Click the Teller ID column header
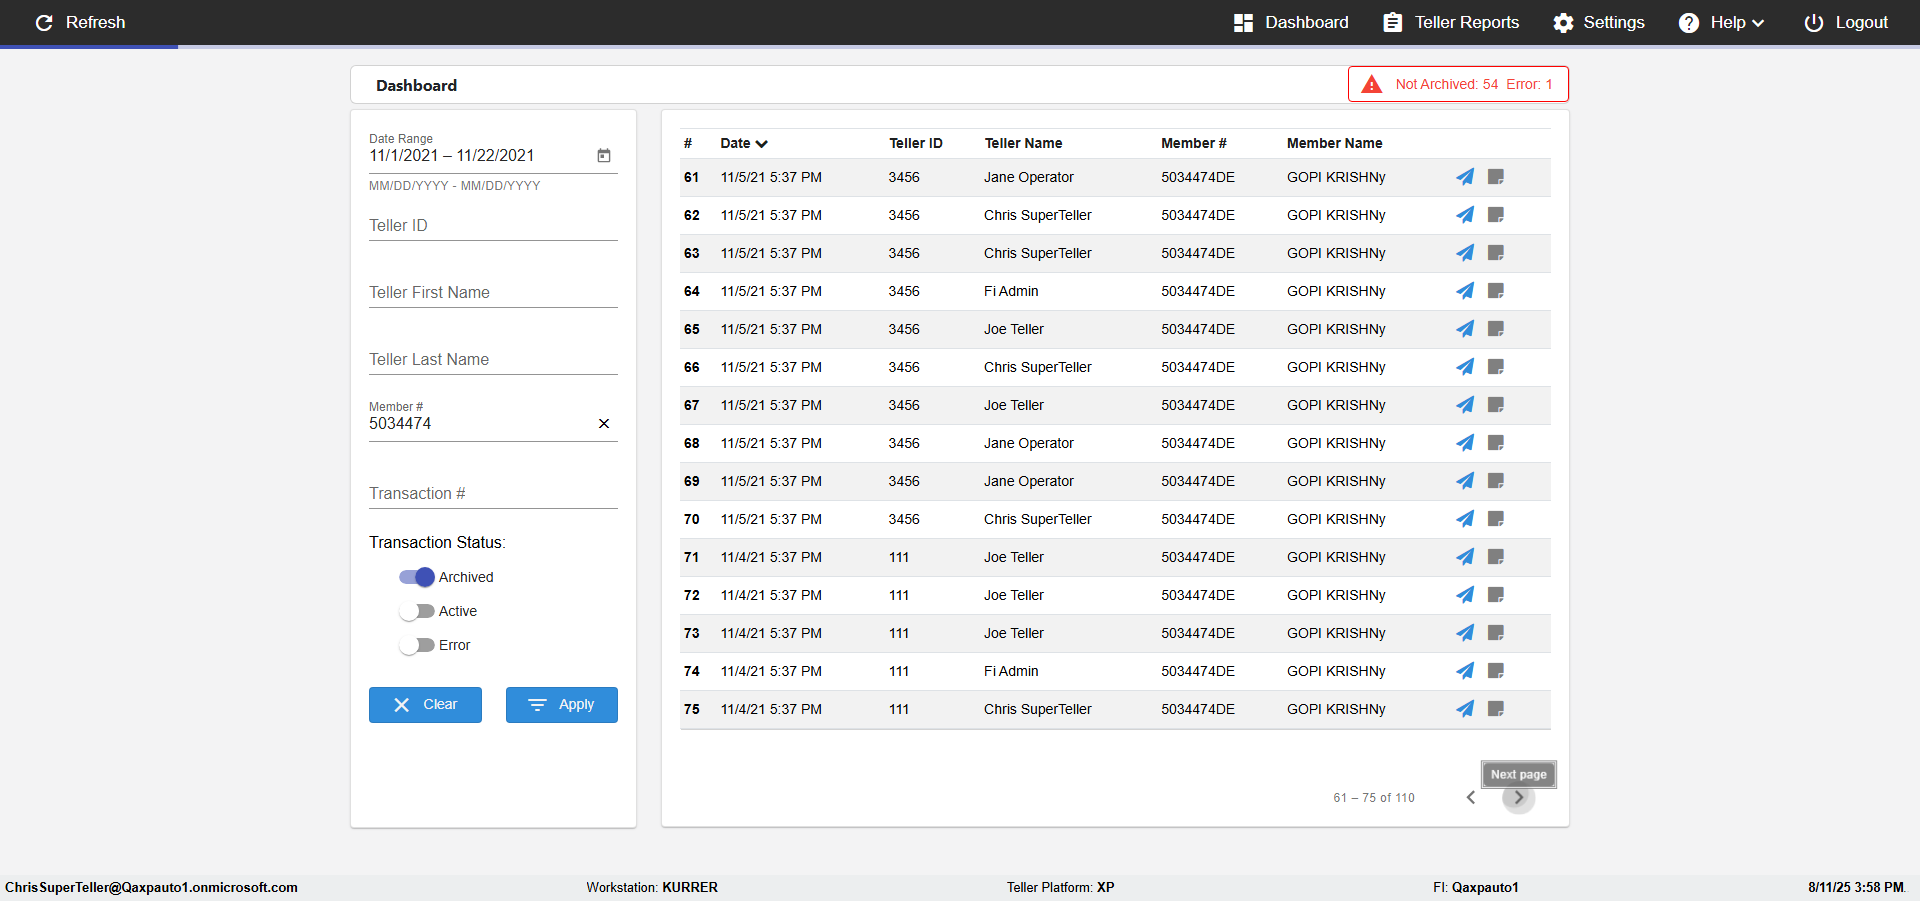The width and height of the screenshot is (1920, 901). [x=916, y=143]
